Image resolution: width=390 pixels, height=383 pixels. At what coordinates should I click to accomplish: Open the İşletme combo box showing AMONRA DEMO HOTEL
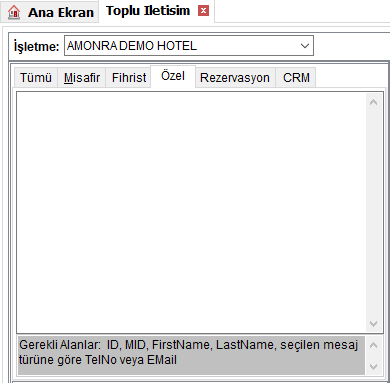point(189,46)
